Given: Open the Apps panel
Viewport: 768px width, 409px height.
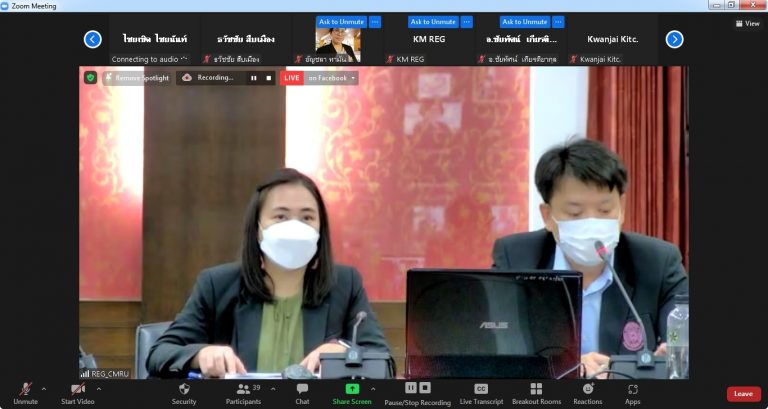Looking at the screenshot, I should click(x=633, y=392).
